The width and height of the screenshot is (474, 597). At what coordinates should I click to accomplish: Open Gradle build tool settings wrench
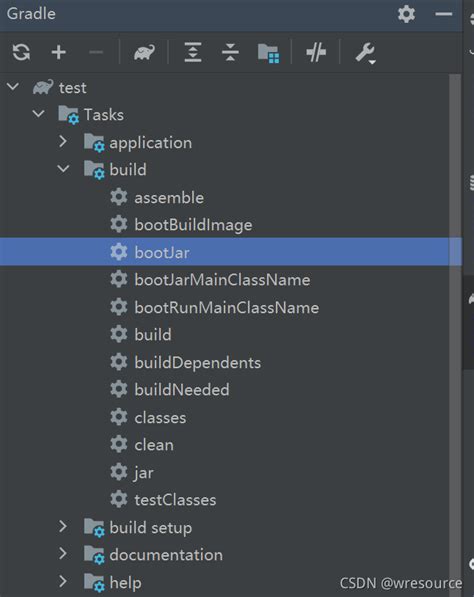coord(365,53)
